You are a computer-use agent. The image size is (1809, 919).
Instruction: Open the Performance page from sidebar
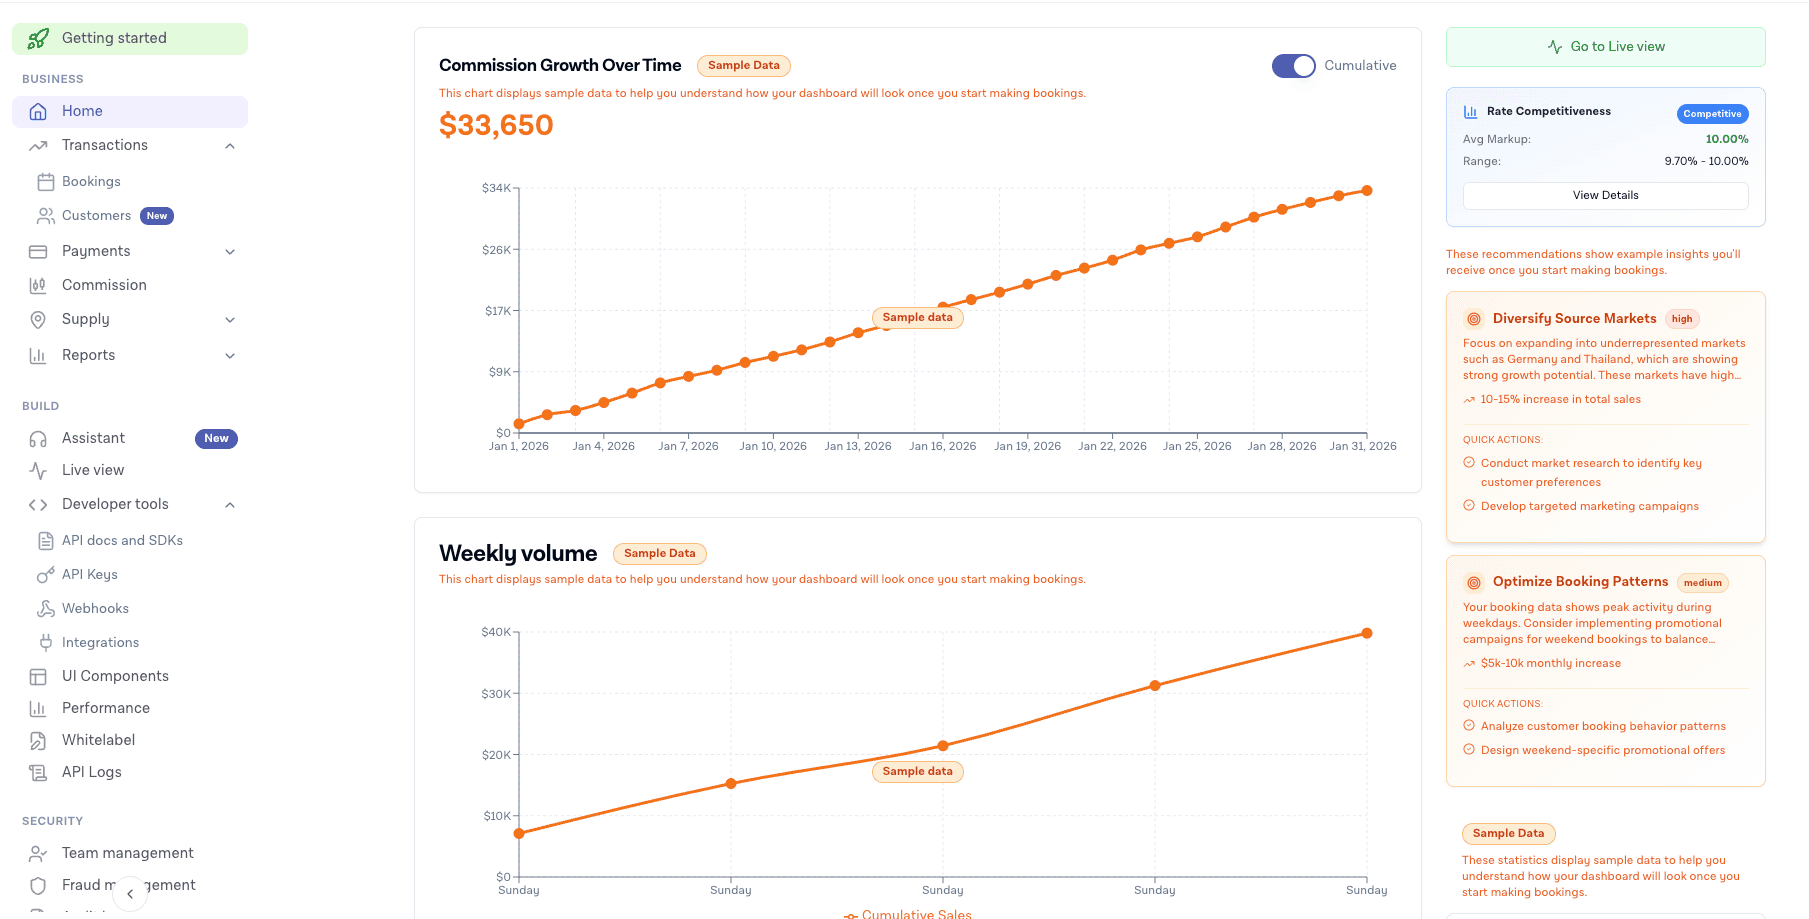click(106, 709)
